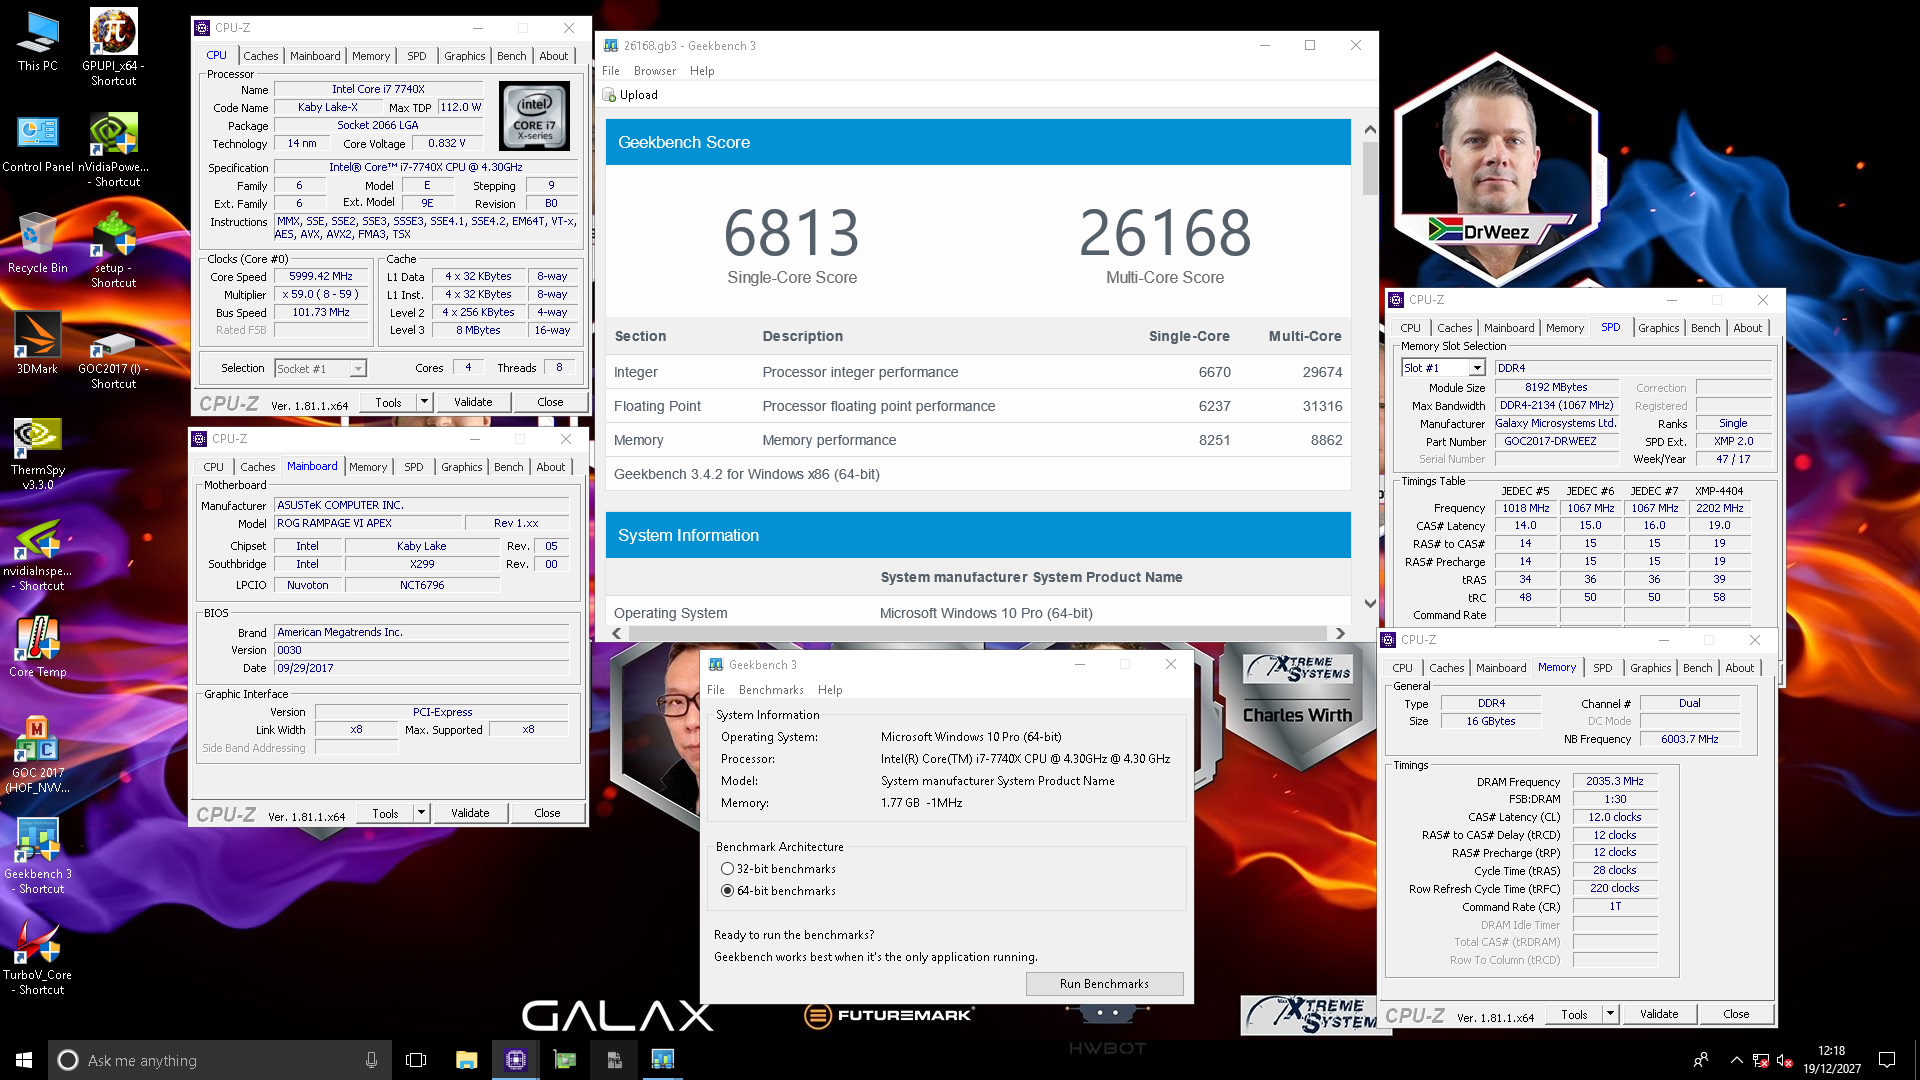The image size is (1920, 1080).
Task: Click scroll down arrow in Geekbench results
Action: point(1370,604)
